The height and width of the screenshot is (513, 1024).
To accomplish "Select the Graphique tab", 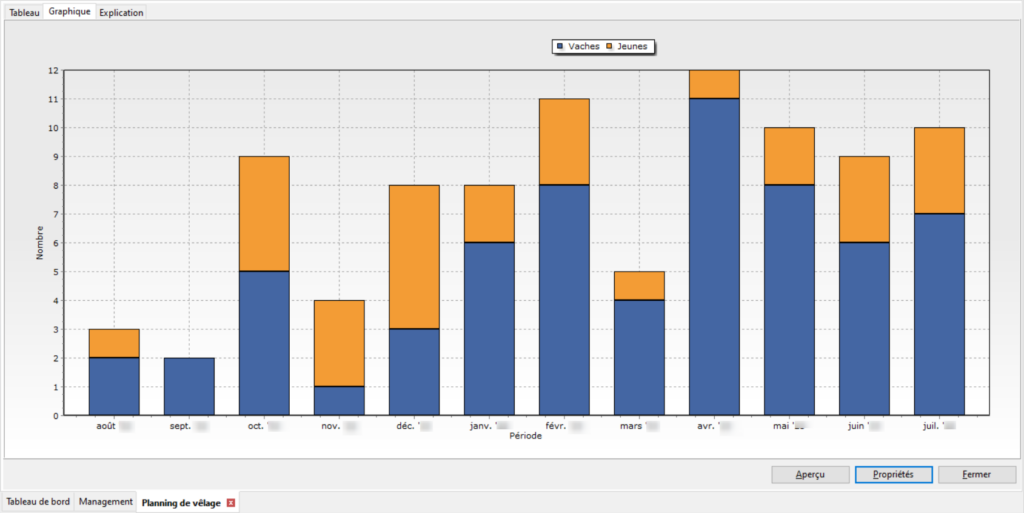I will tap(70, 12).
